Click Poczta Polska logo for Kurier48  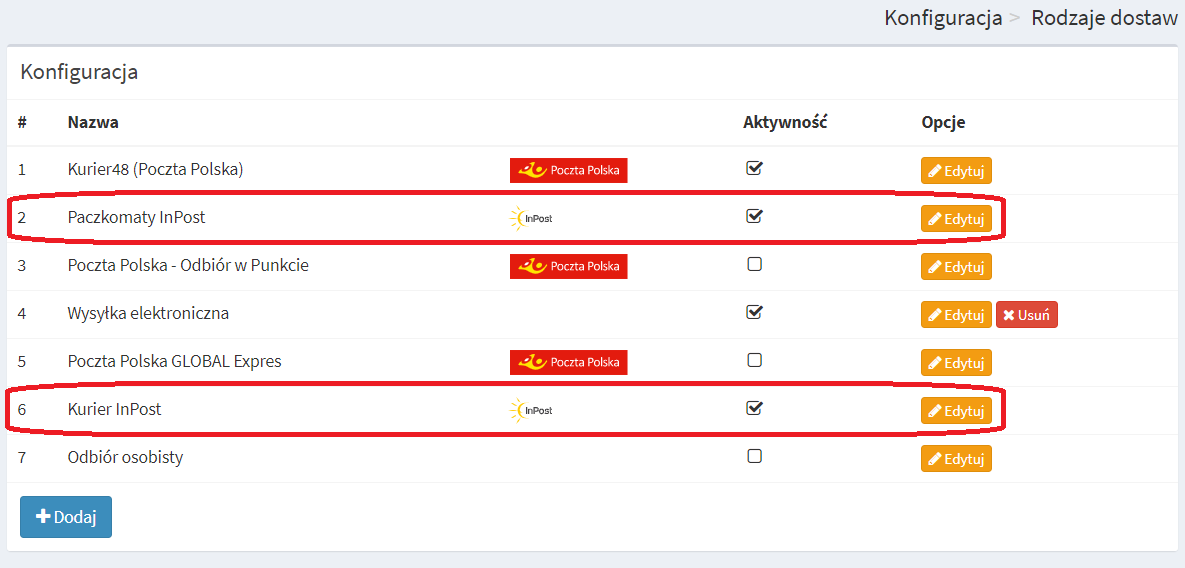click(568, 170)
